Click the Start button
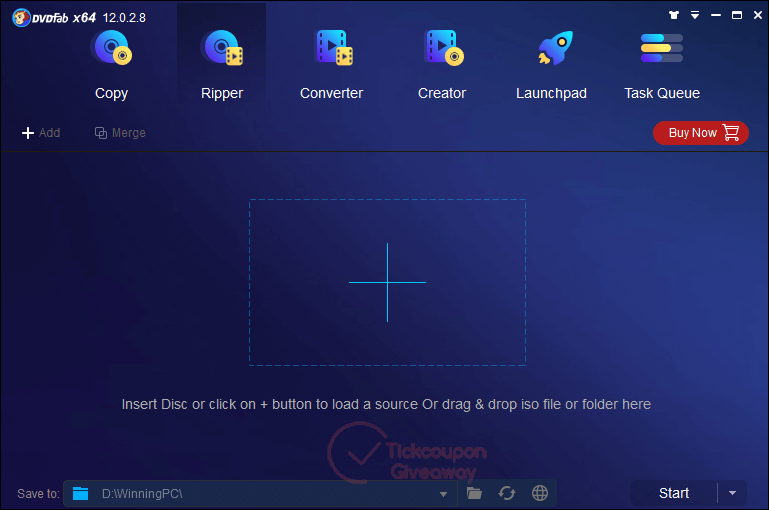This screenshot has height=510, width=769. [674, 493]
